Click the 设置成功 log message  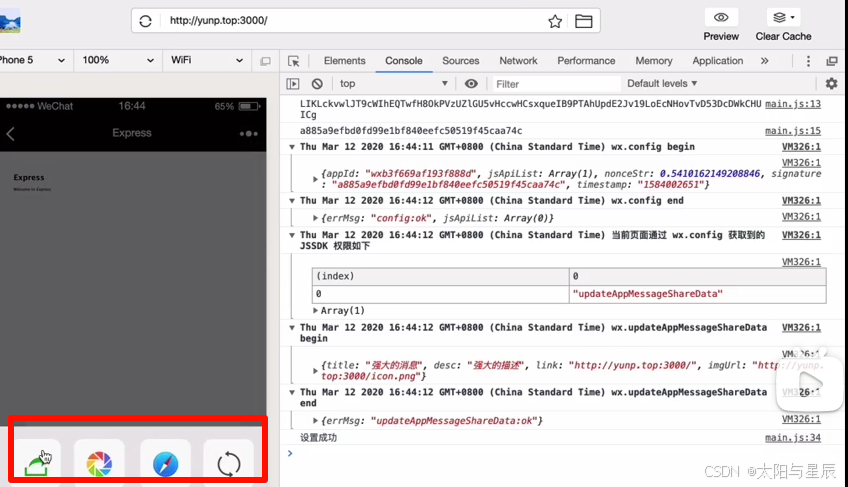(x=319, y=438)
